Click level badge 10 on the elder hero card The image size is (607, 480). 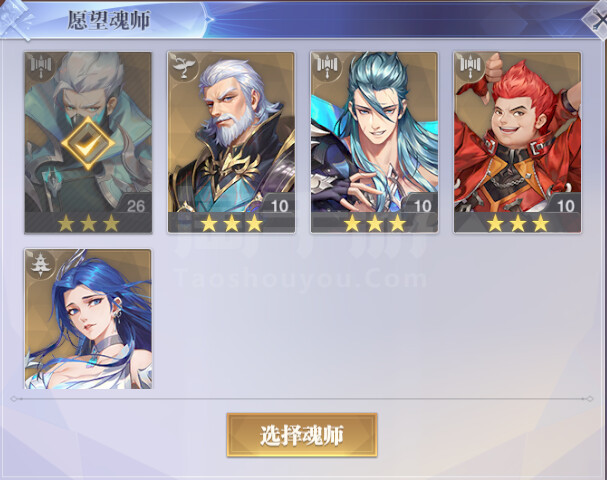tap(279, 206)
